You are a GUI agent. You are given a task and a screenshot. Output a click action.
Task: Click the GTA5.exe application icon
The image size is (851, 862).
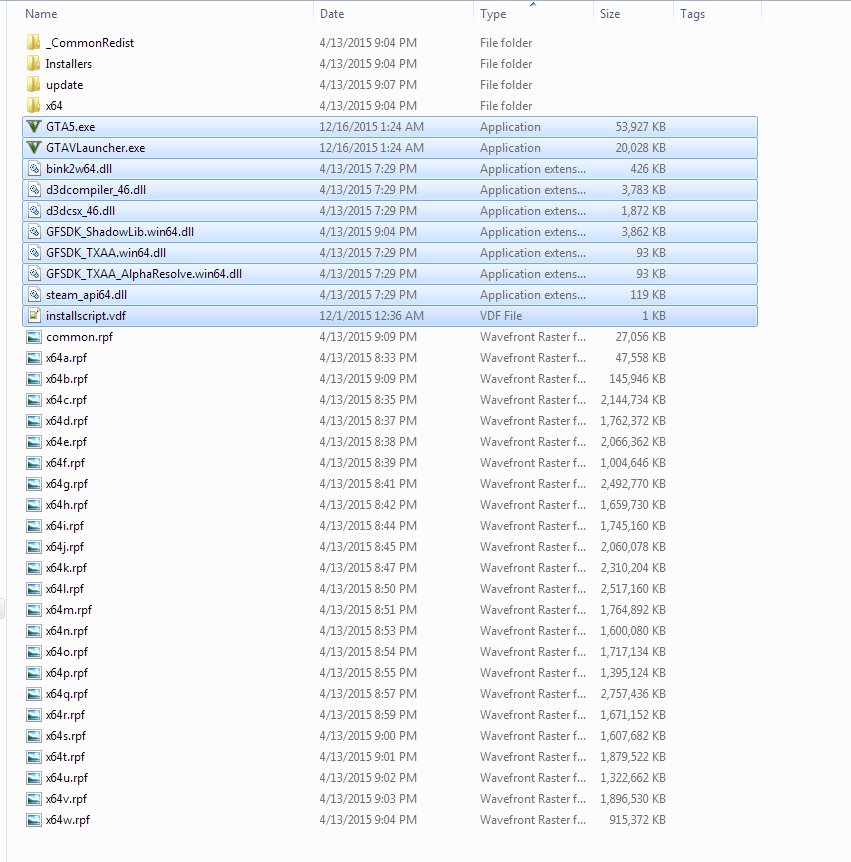click(34, 127)
